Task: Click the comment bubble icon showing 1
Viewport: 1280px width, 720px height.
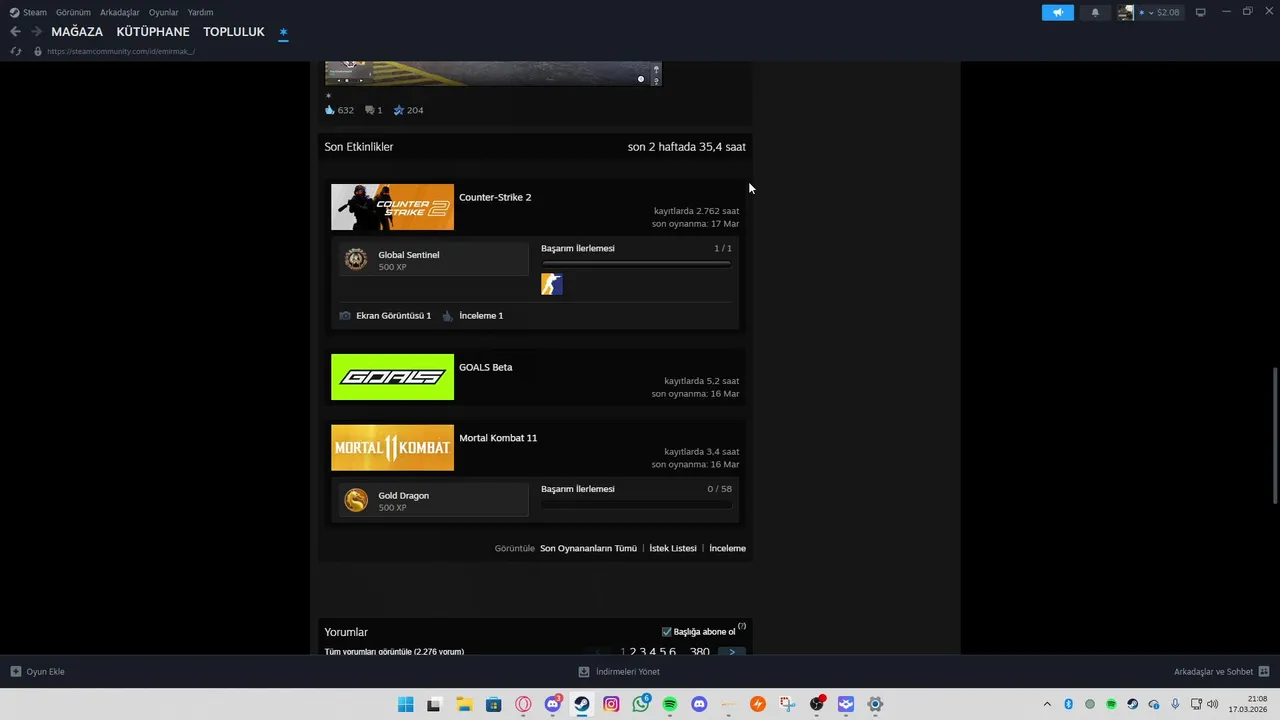Action: pyautogui.click(x=369, y=110)
